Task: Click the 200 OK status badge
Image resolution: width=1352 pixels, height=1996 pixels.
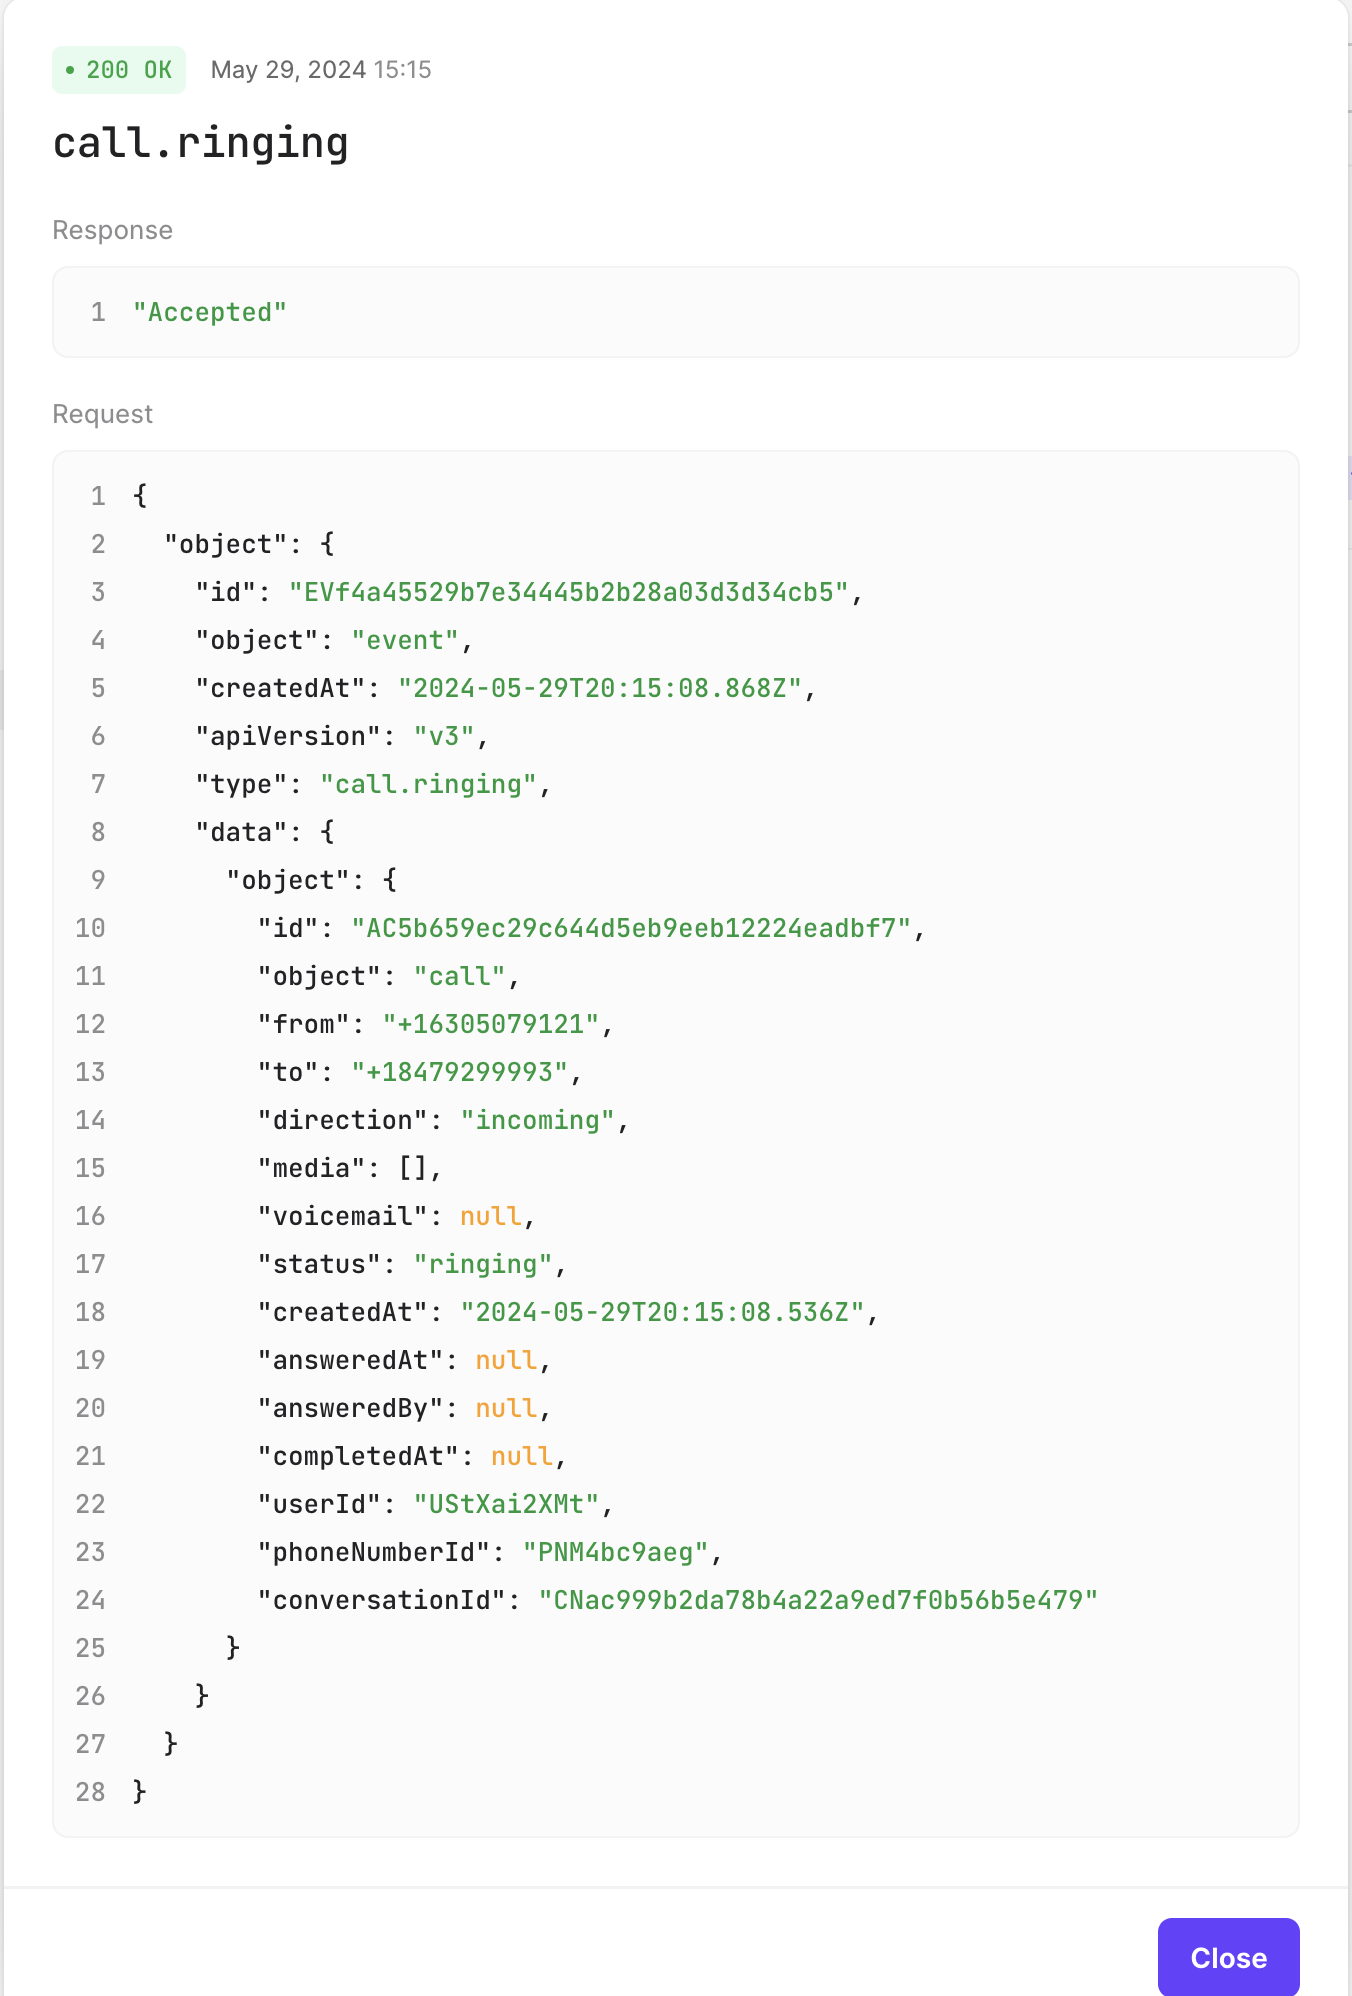Action: (x=119, y=70)
